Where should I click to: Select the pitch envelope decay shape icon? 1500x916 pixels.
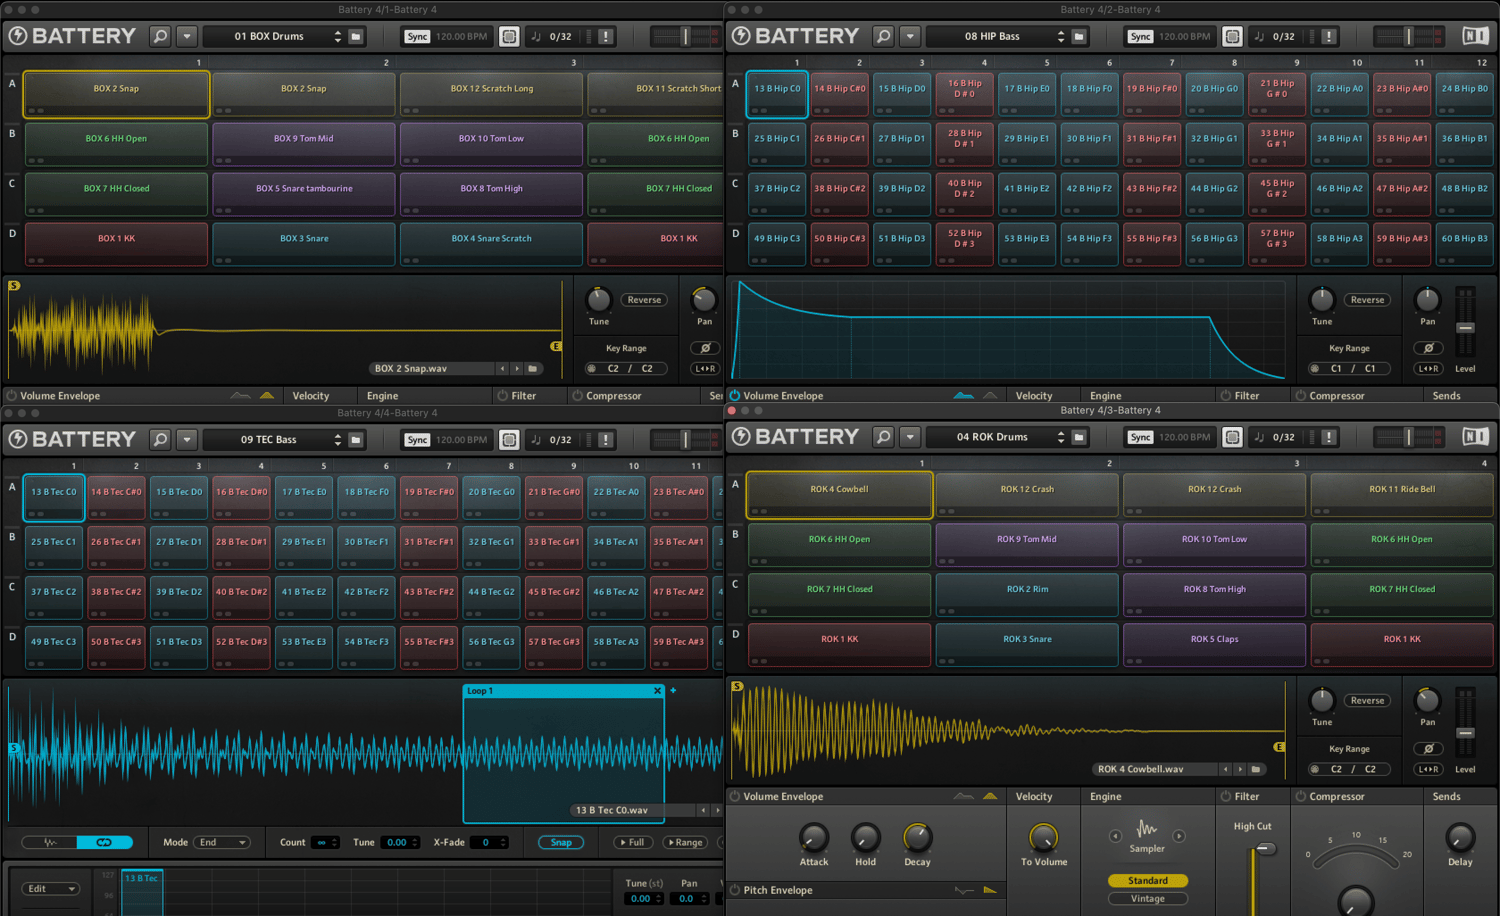(990, 890)
